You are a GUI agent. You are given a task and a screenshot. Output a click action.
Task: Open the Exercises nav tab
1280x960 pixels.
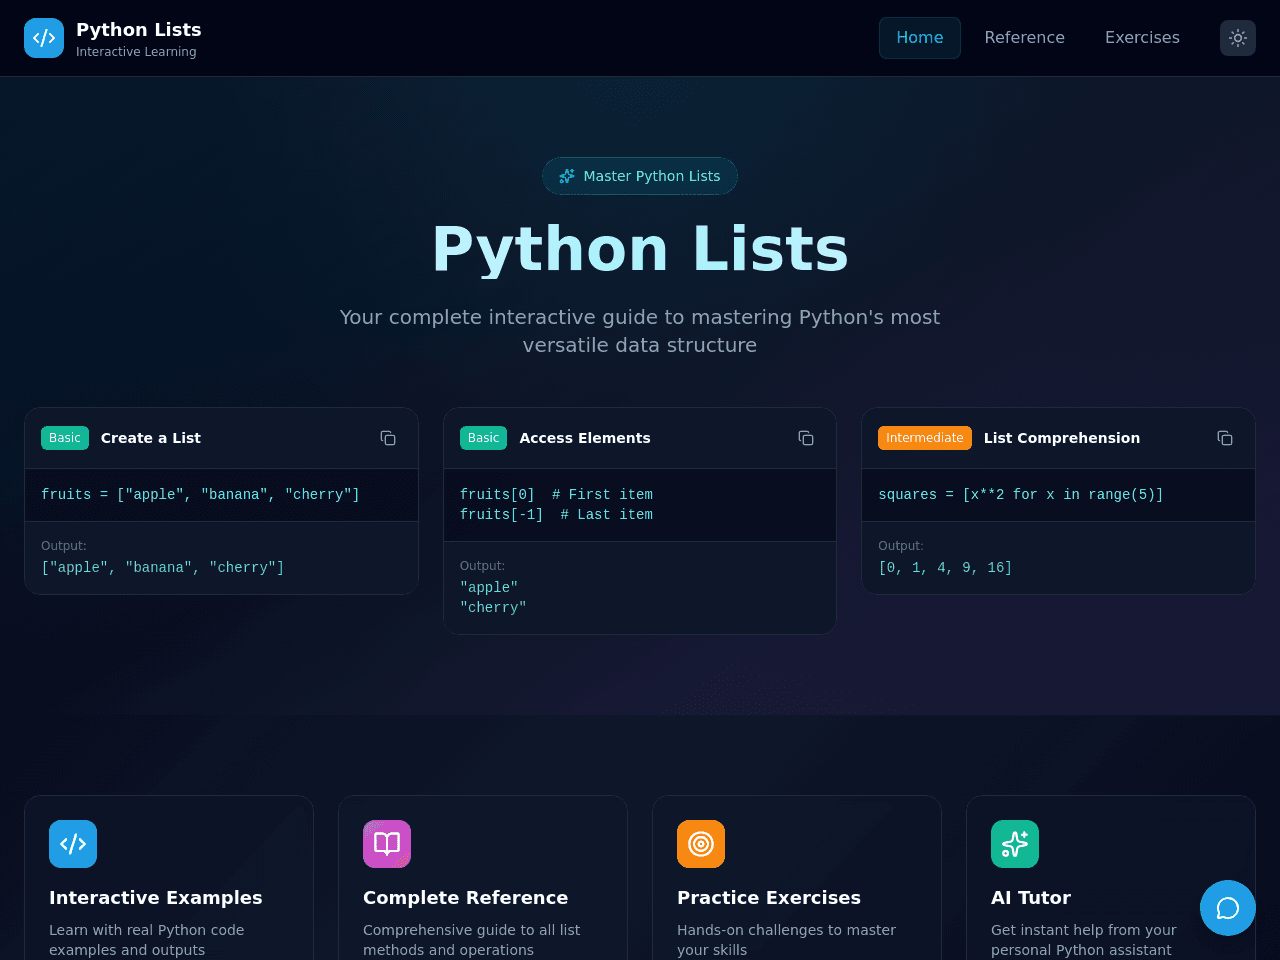tap(1142, 38)
